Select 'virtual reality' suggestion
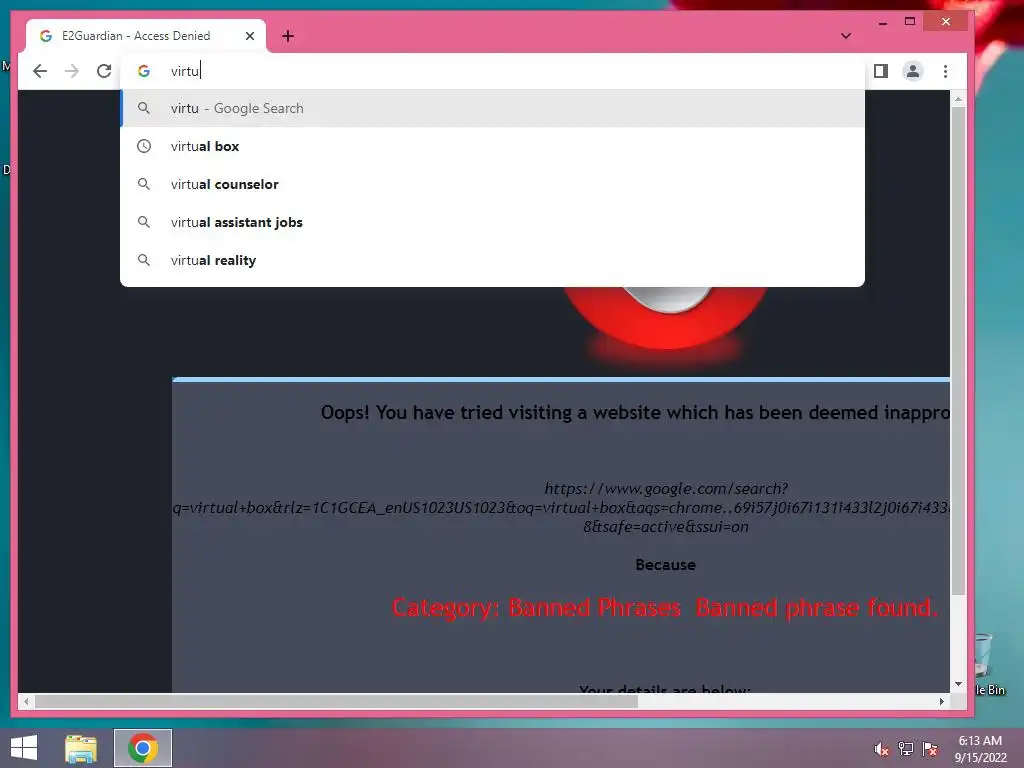Screen dimensions: 1024x768 pos(492,260)
